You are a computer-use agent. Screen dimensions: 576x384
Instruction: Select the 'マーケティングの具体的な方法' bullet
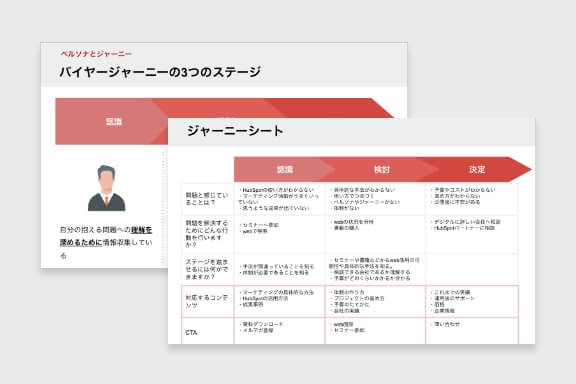point(277,292)
